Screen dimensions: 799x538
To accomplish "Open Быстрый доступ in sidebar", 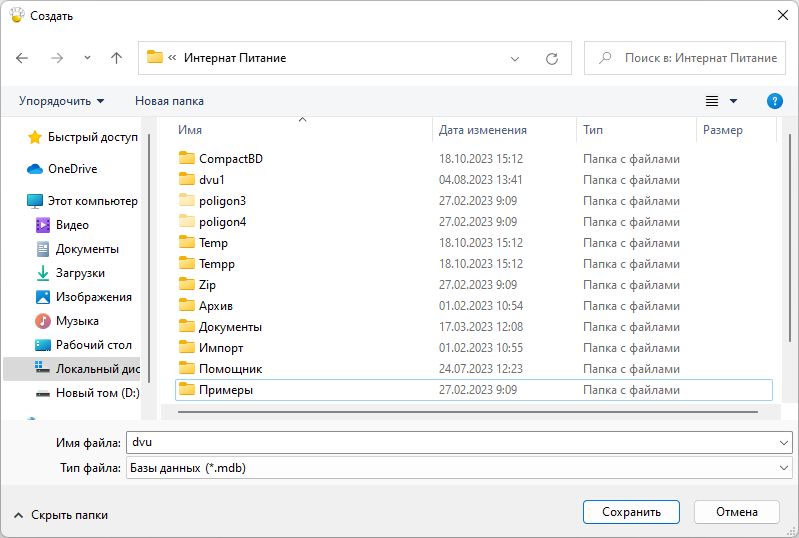I will coord(92,137).
